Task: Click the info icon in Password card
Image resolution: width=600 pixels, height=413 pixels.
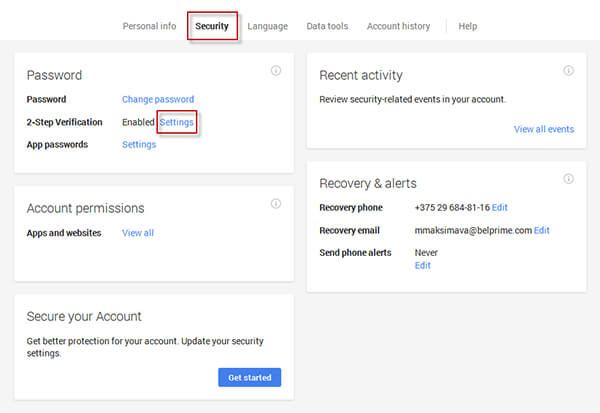Action: click(276, 70)
